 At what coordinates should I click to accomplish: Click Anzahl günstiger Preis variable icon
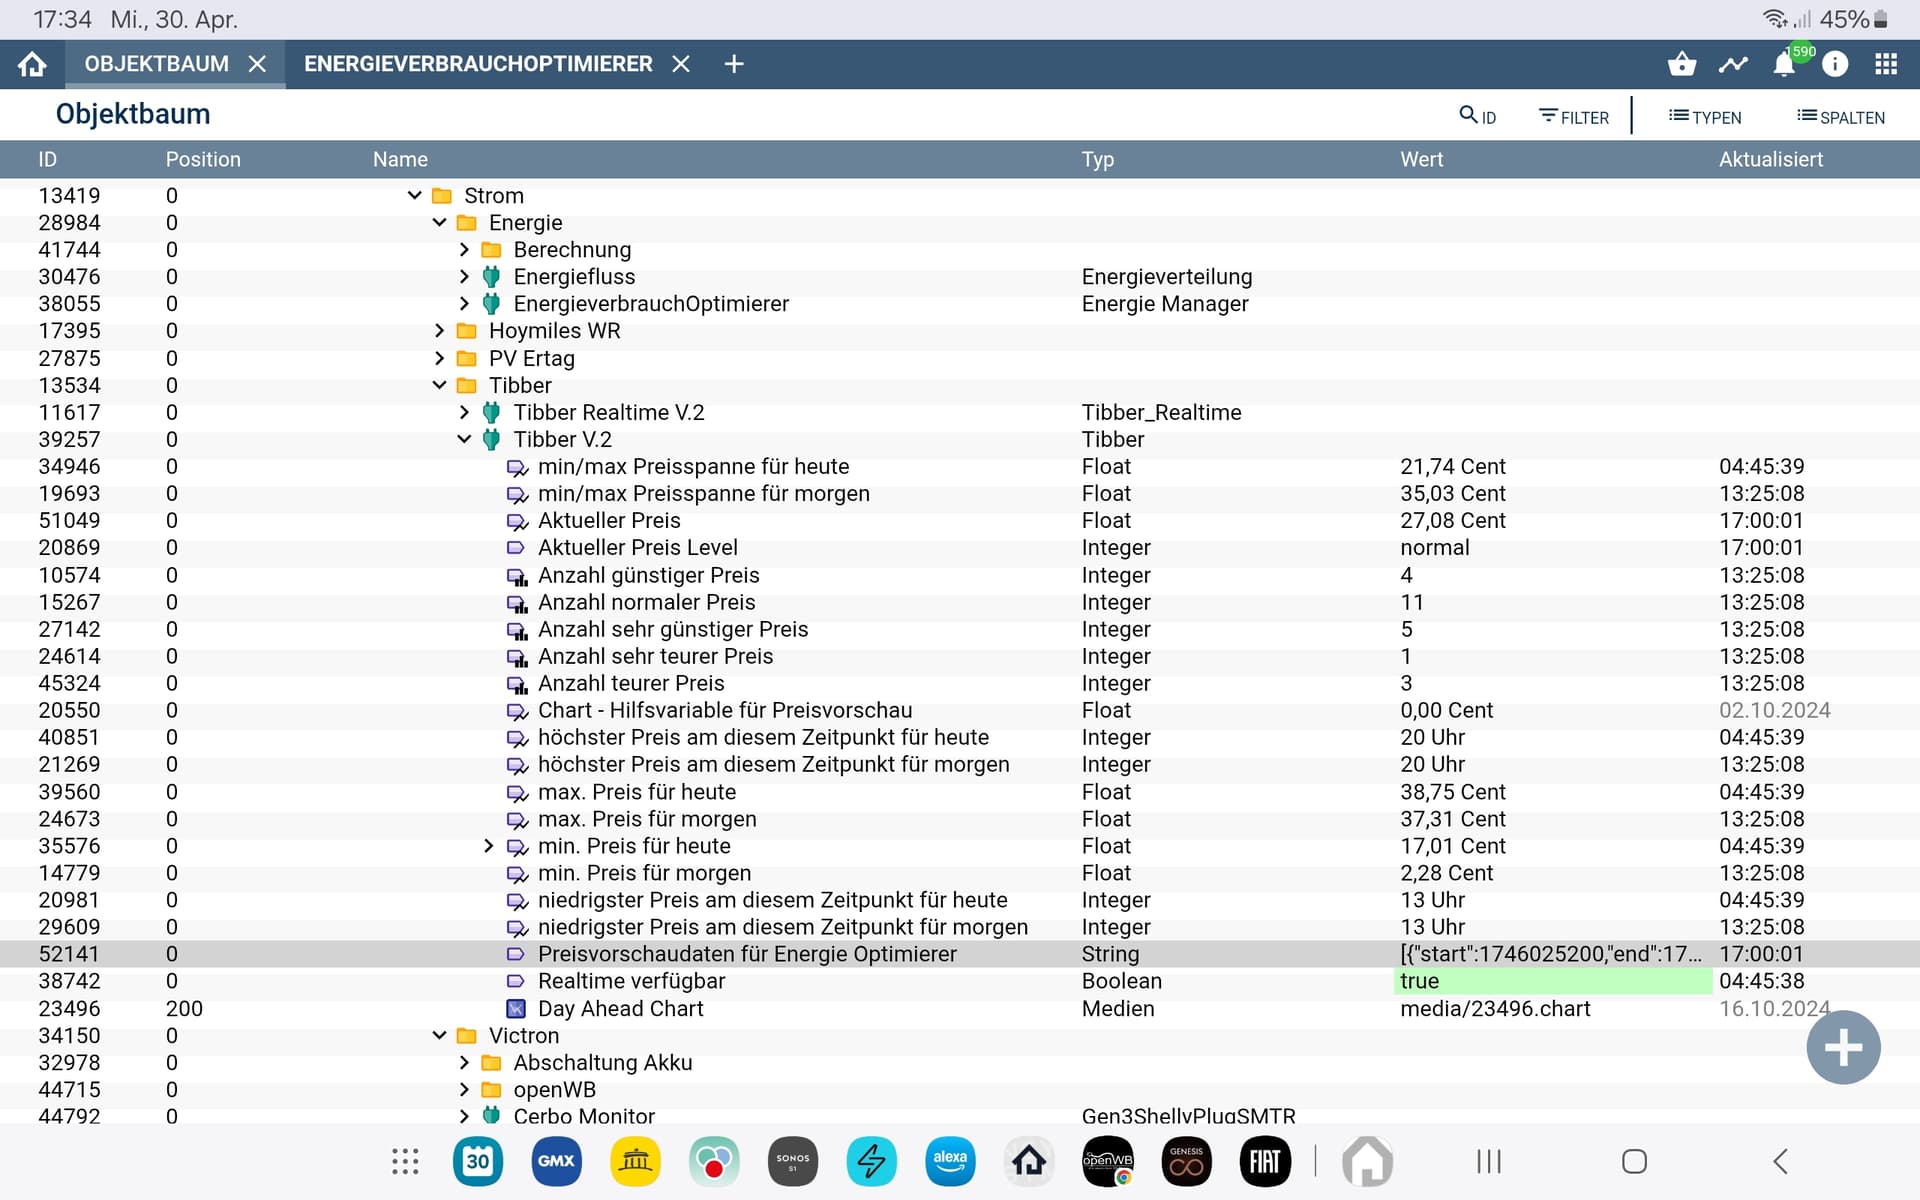517,576
